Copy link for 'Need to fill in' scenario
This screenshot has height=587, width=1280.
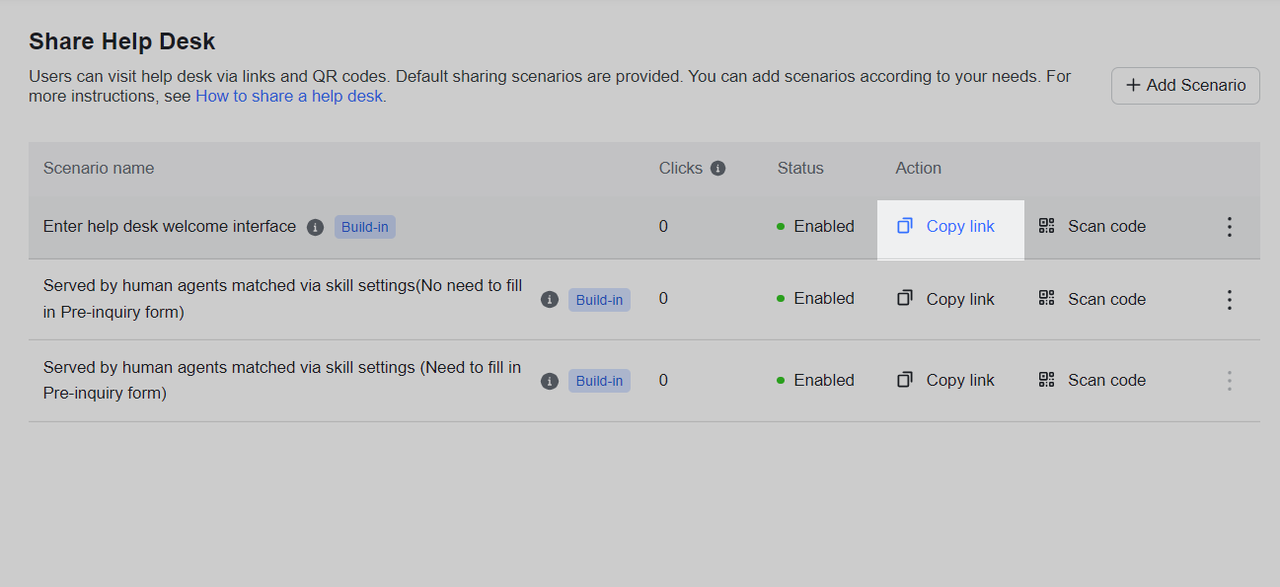point(946,380)
